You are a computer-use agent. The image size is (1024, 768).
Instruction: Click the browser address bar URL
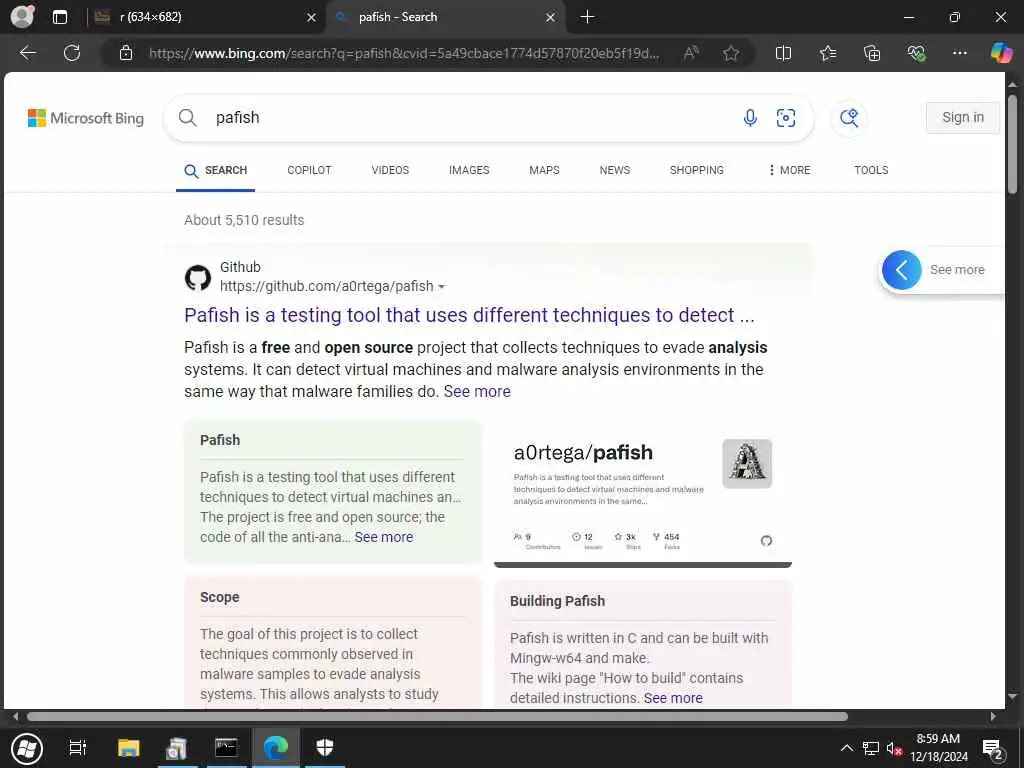click(404, 53)
